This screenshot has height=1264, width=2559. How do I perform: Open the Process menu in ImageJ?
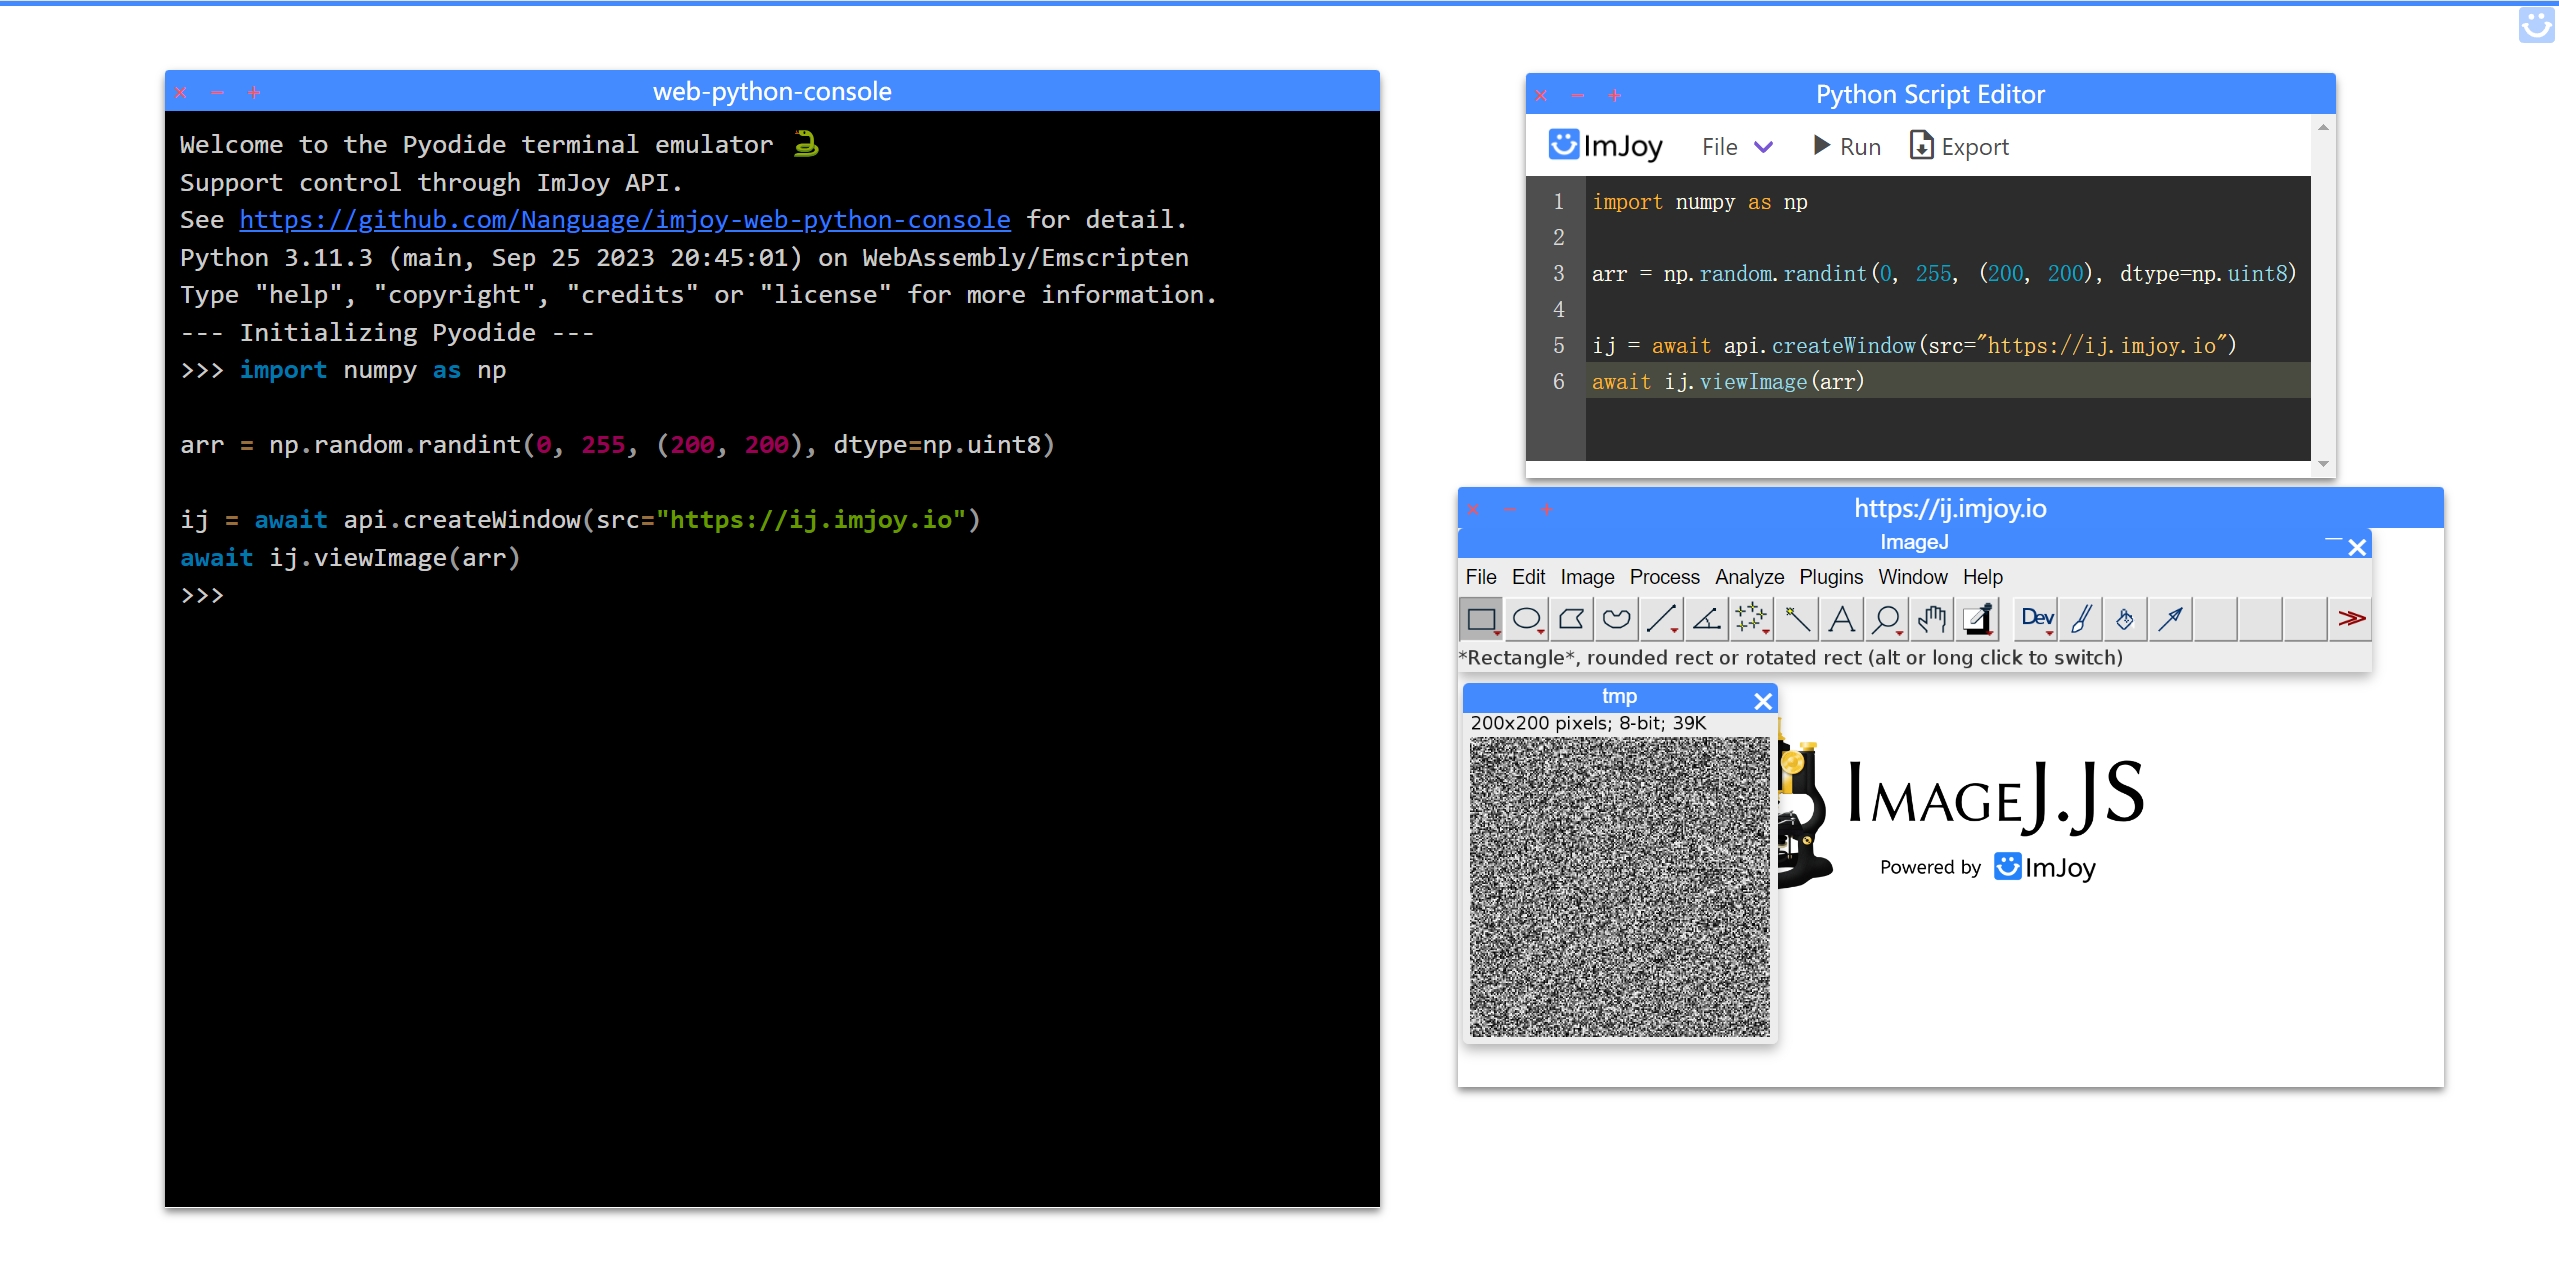1664,577
